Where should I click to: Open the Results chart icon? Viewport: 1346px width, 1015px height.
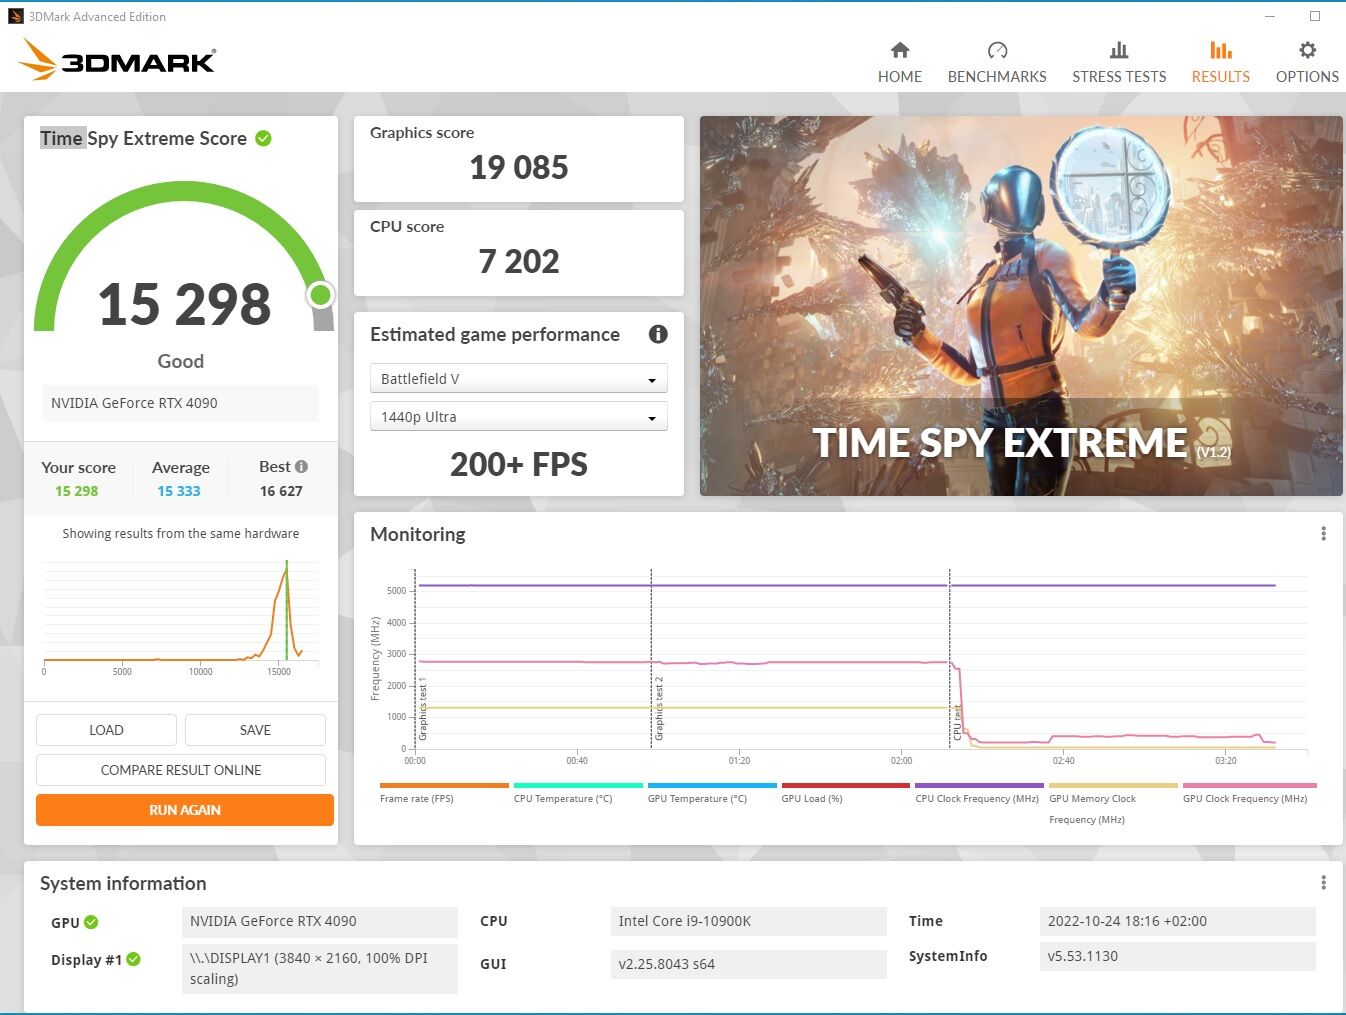click(1221, 50)
